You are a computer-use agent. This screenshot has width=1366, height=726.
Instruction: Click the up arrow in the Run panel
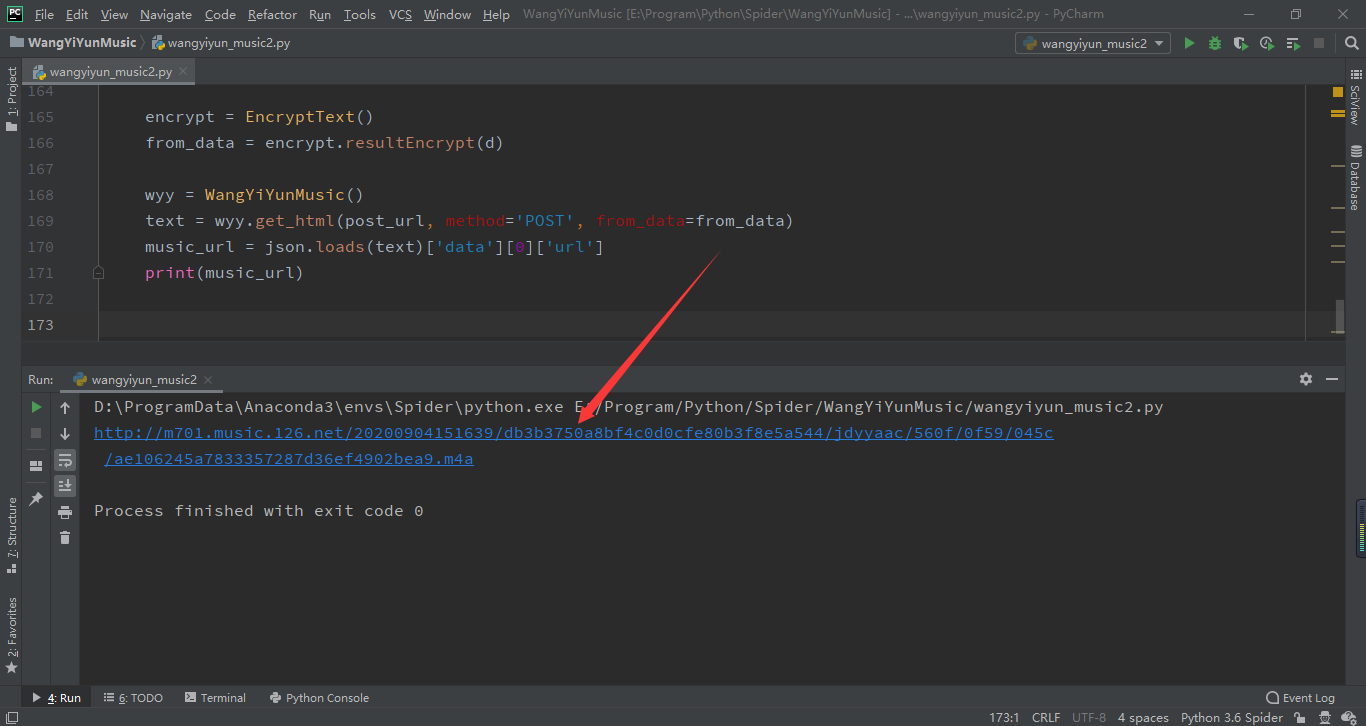click(x=65, y=408)
